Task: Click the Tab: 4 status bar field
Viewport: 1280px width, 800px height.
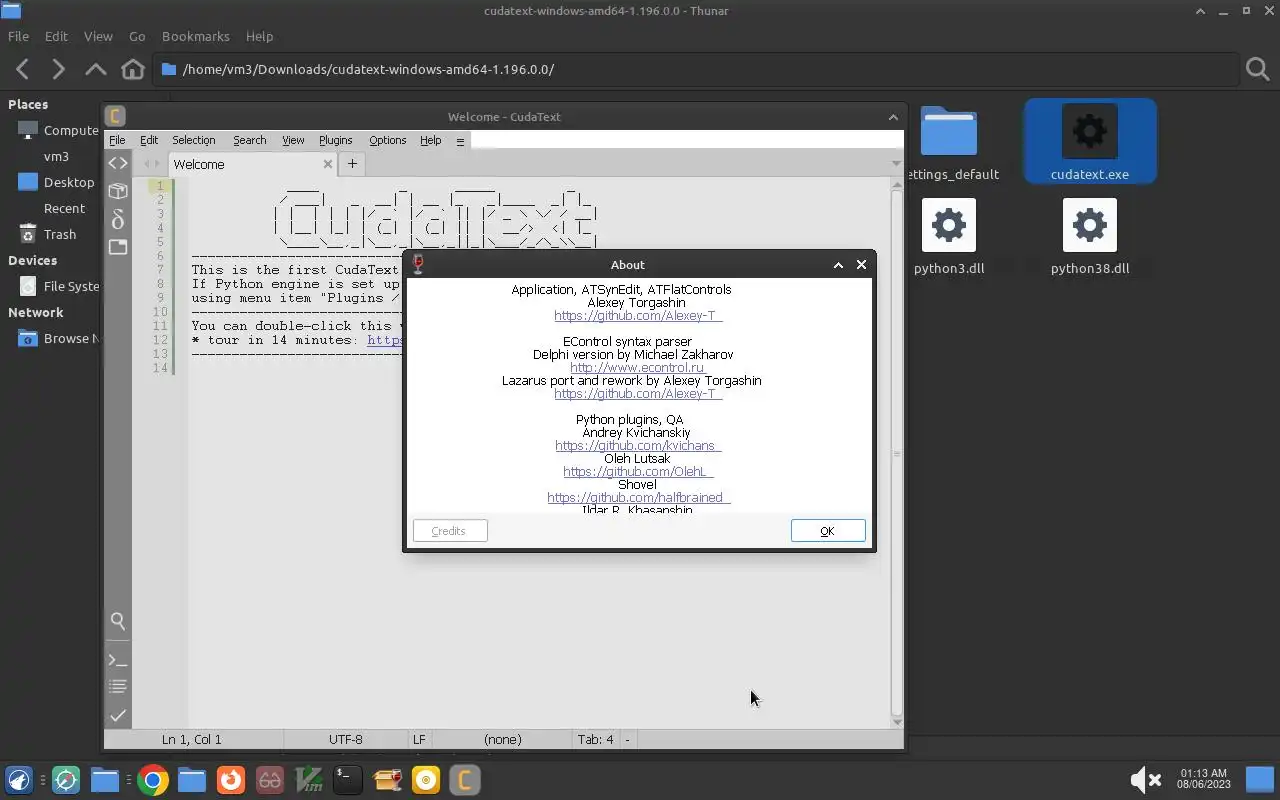Action: coord(595,740)
